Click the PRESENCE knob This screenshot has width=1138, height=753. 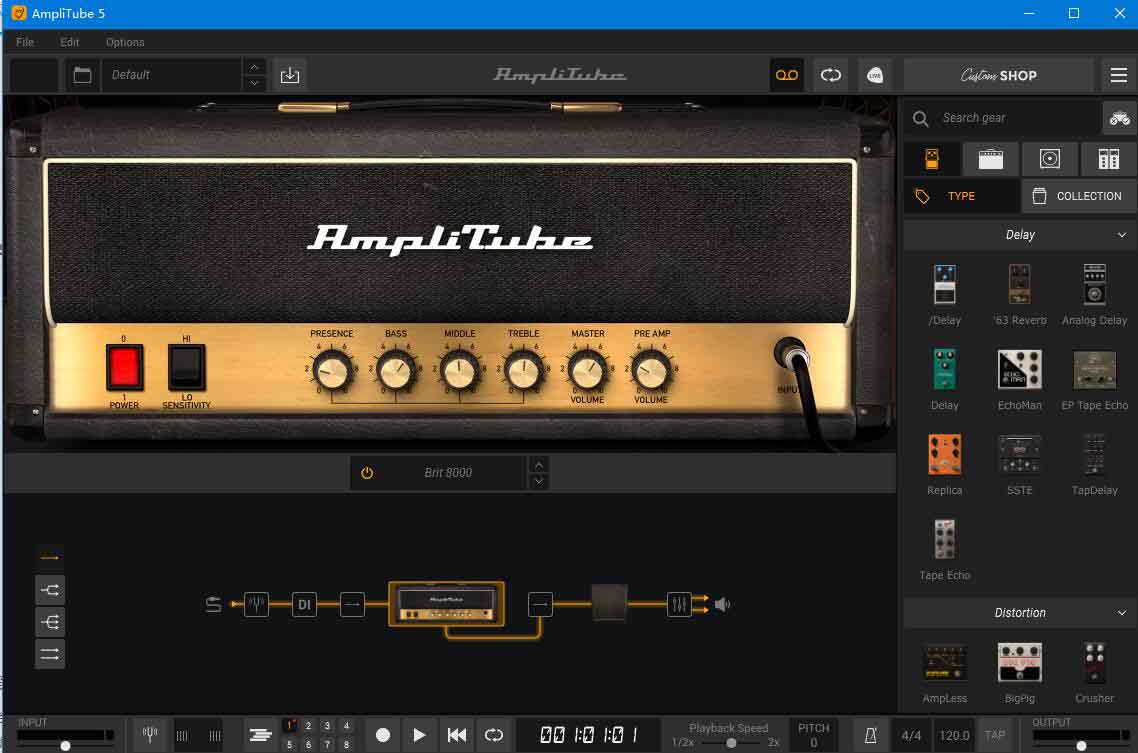(332, 371)
